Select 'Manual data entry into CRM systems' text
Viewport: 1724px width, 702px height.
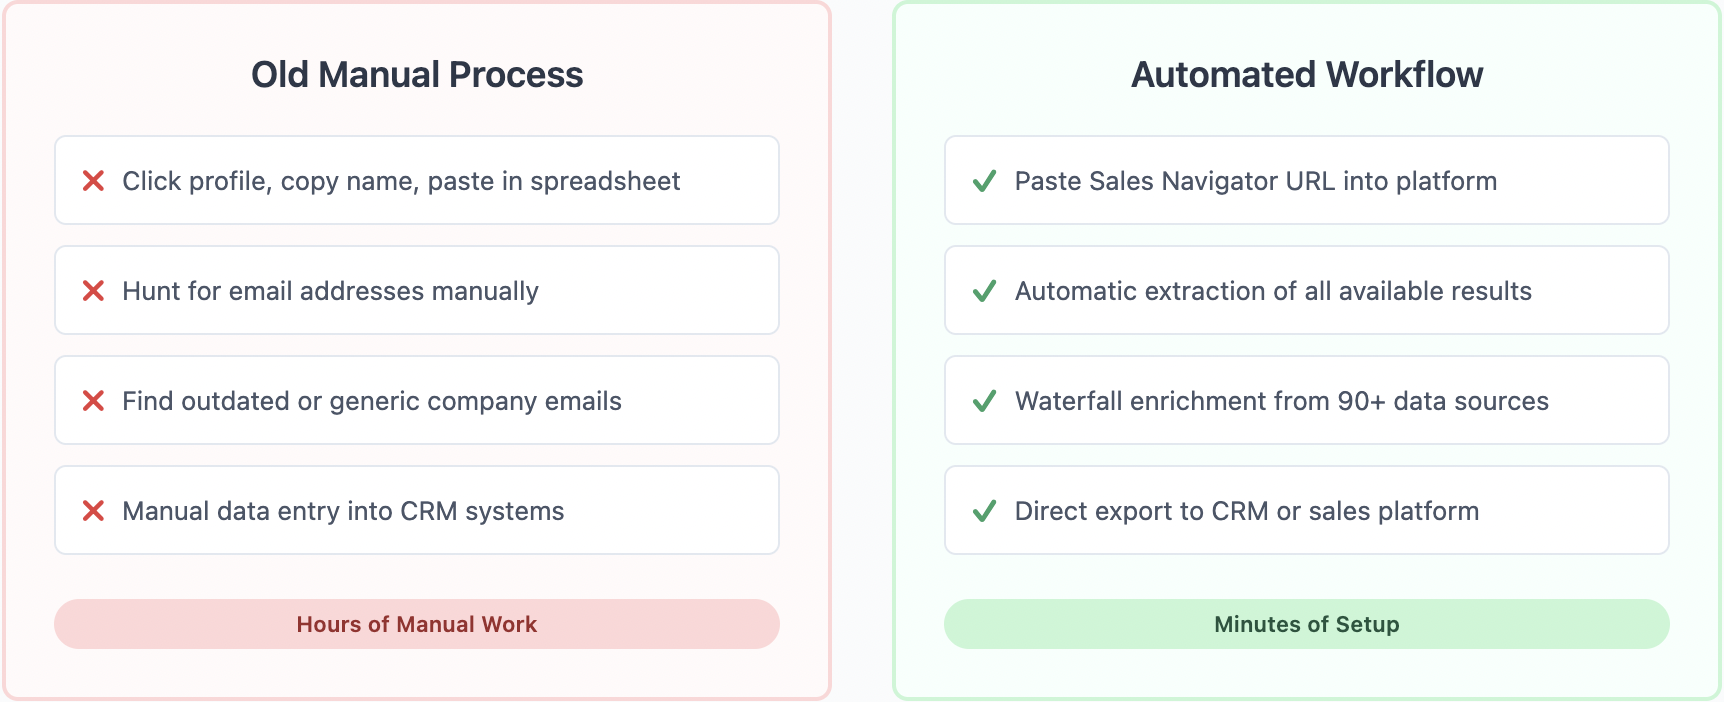pos(343,511)
